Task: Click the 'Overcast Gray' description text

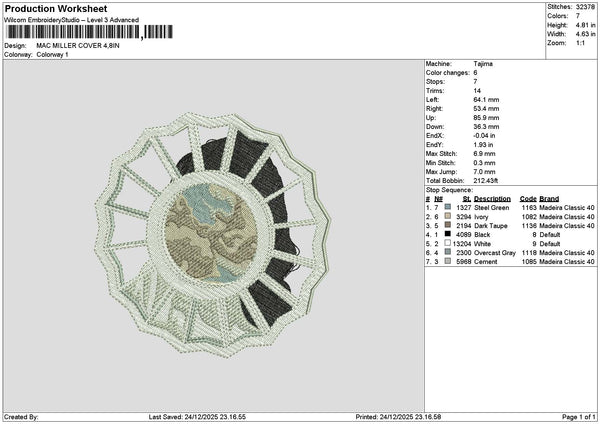Action: (x=495, y=253)
